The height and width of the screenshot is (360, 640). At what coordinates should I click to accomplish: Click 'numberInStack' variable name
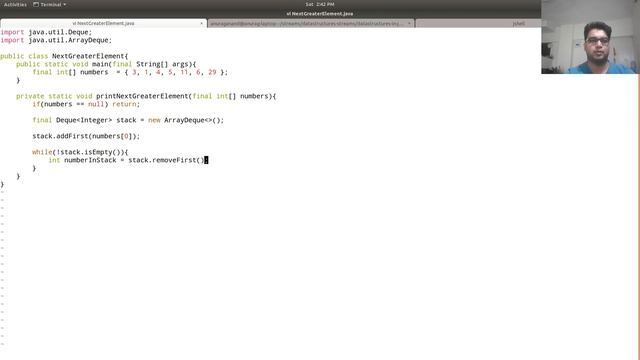[x=90, y=160]
